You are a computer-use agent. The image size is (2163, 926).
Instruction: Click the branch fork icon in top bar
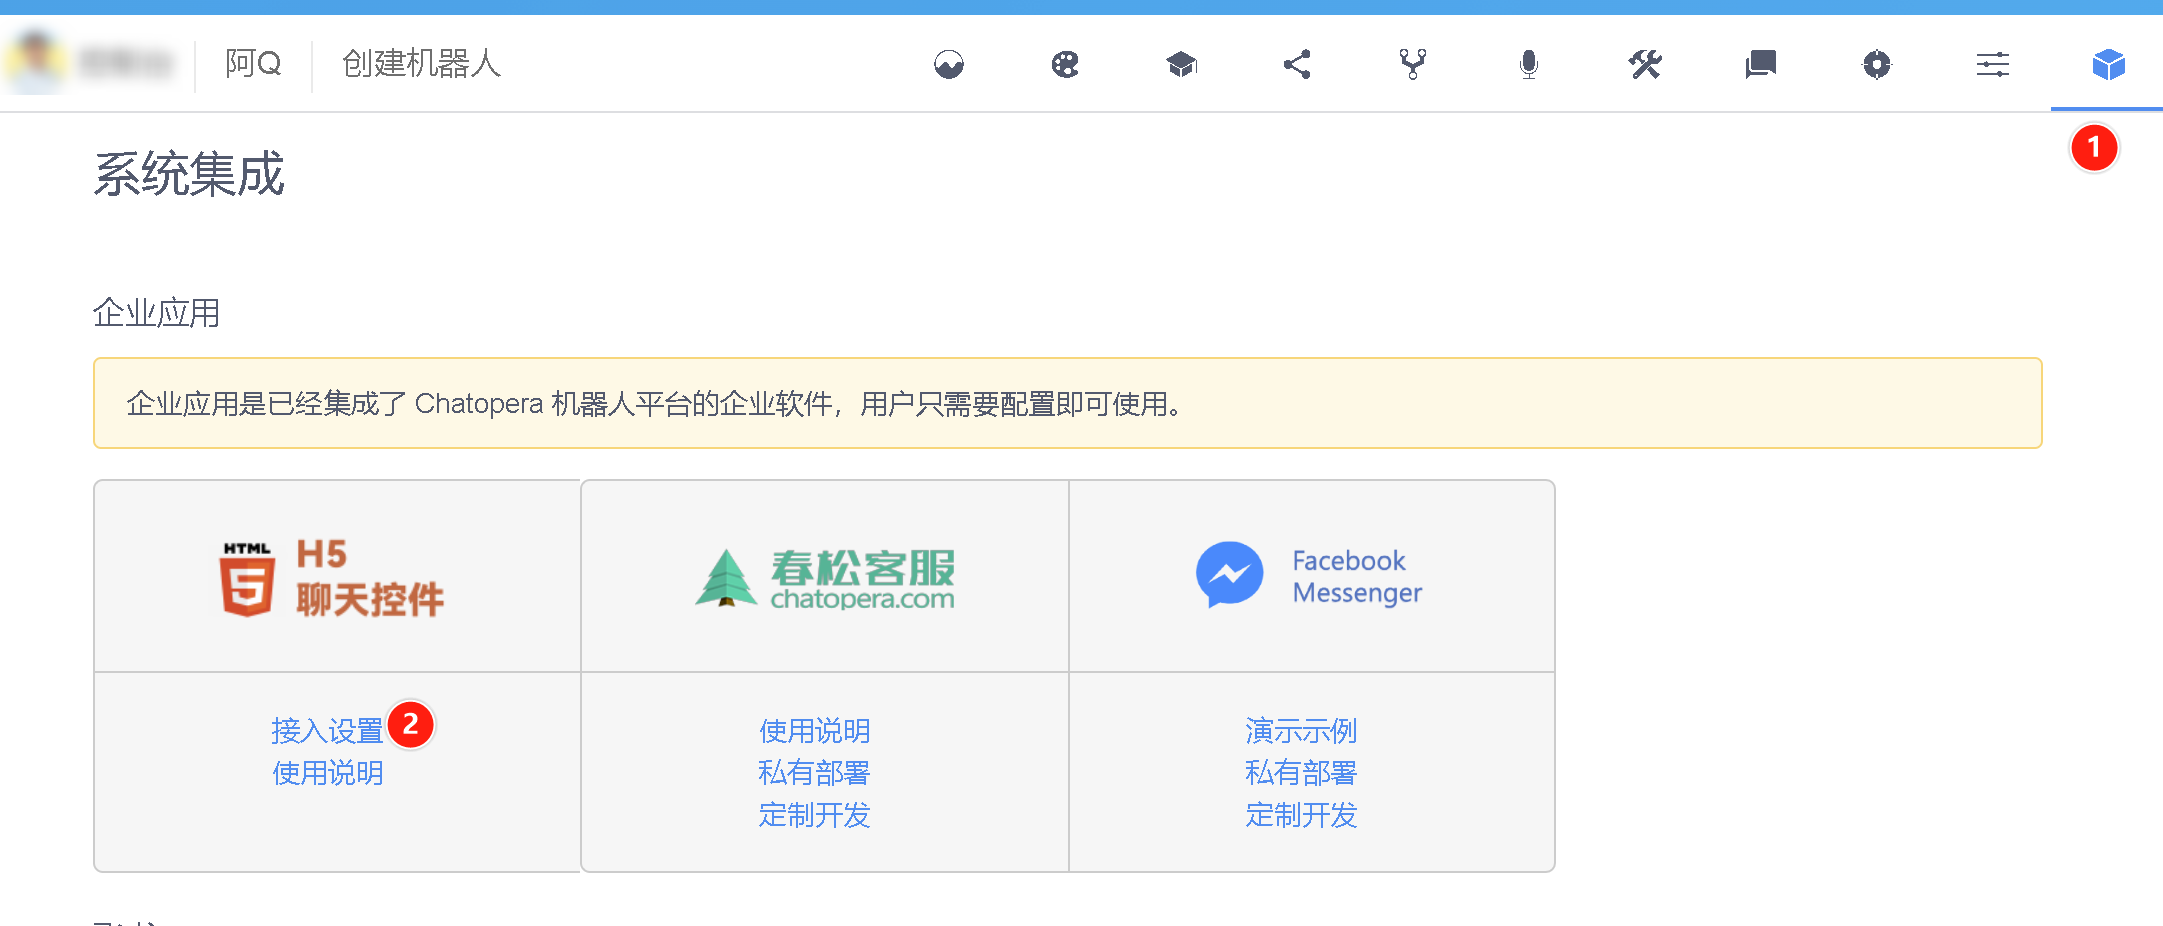point(1413,65)
